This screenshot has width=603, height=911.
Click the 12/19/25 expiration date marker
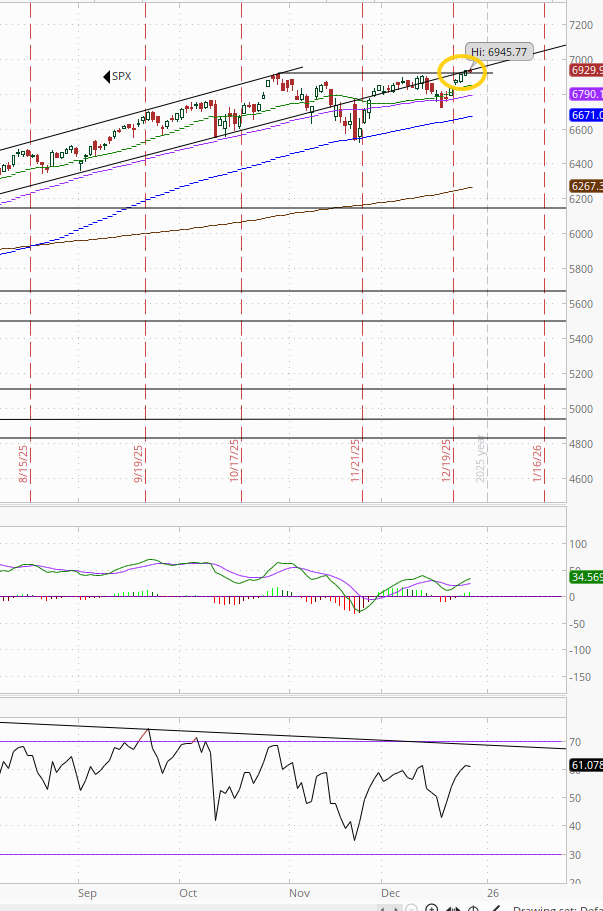(x=446, y=461)
